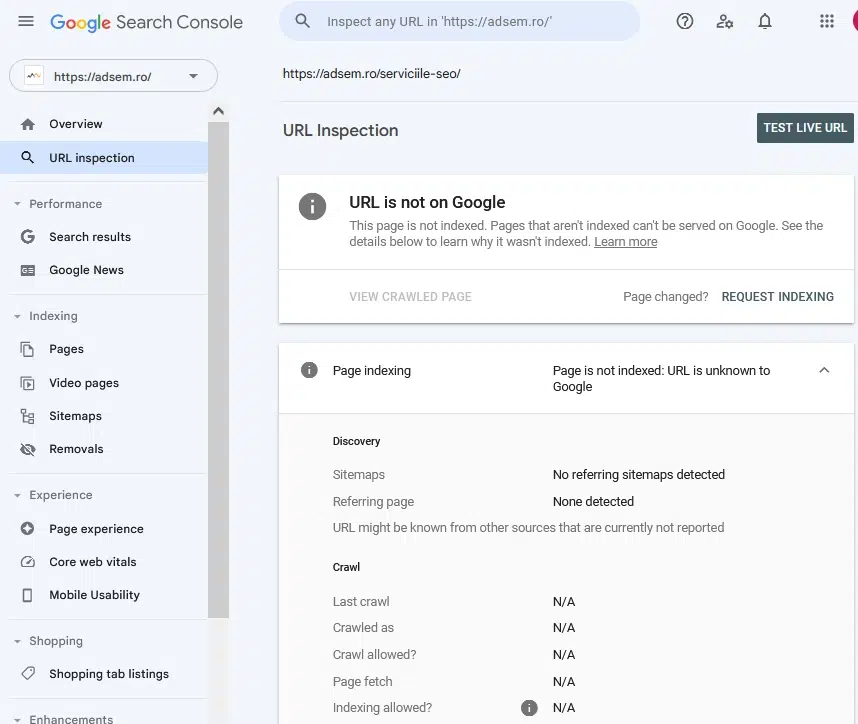Image resolution: width=858 pixels, height=724 pixels.
Task: Open Search results report
Action: point(90,237)
